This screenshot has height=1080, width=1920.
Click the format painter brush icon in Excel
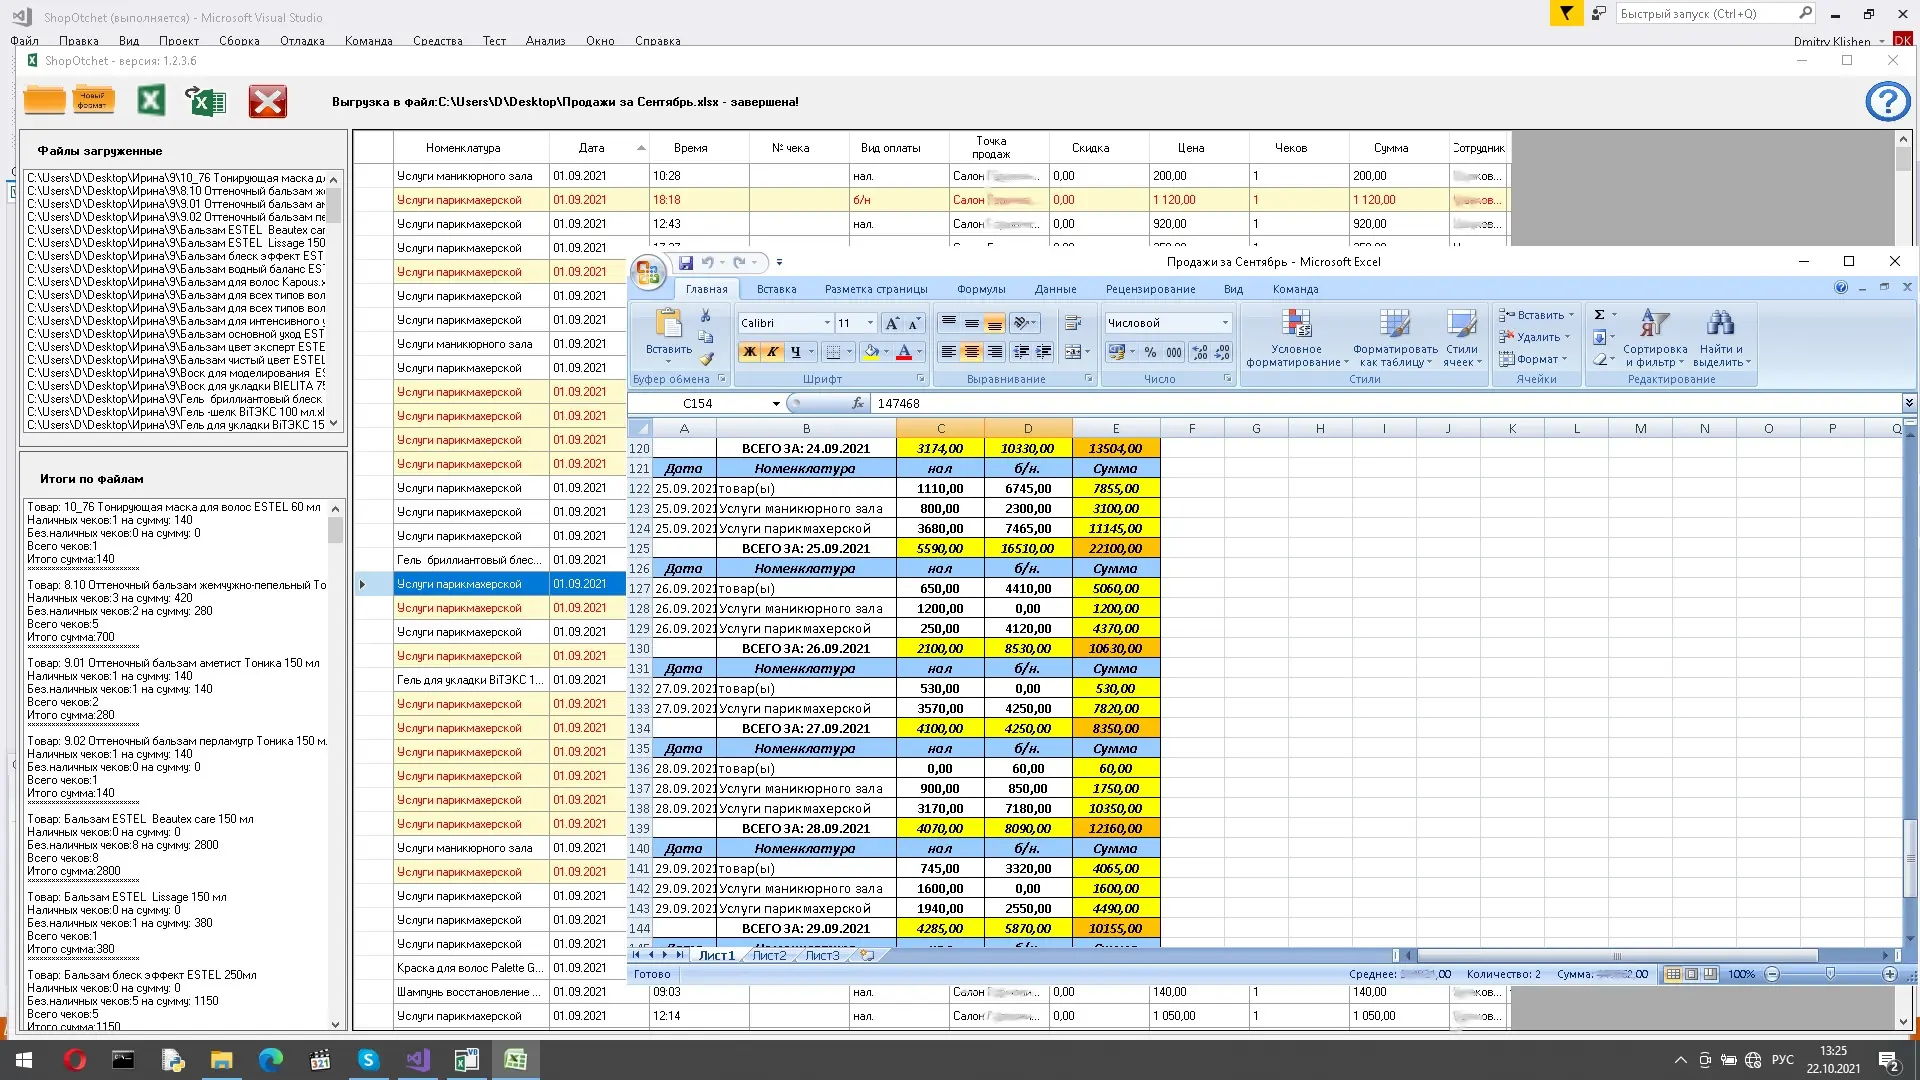click(x=706, y=358)
